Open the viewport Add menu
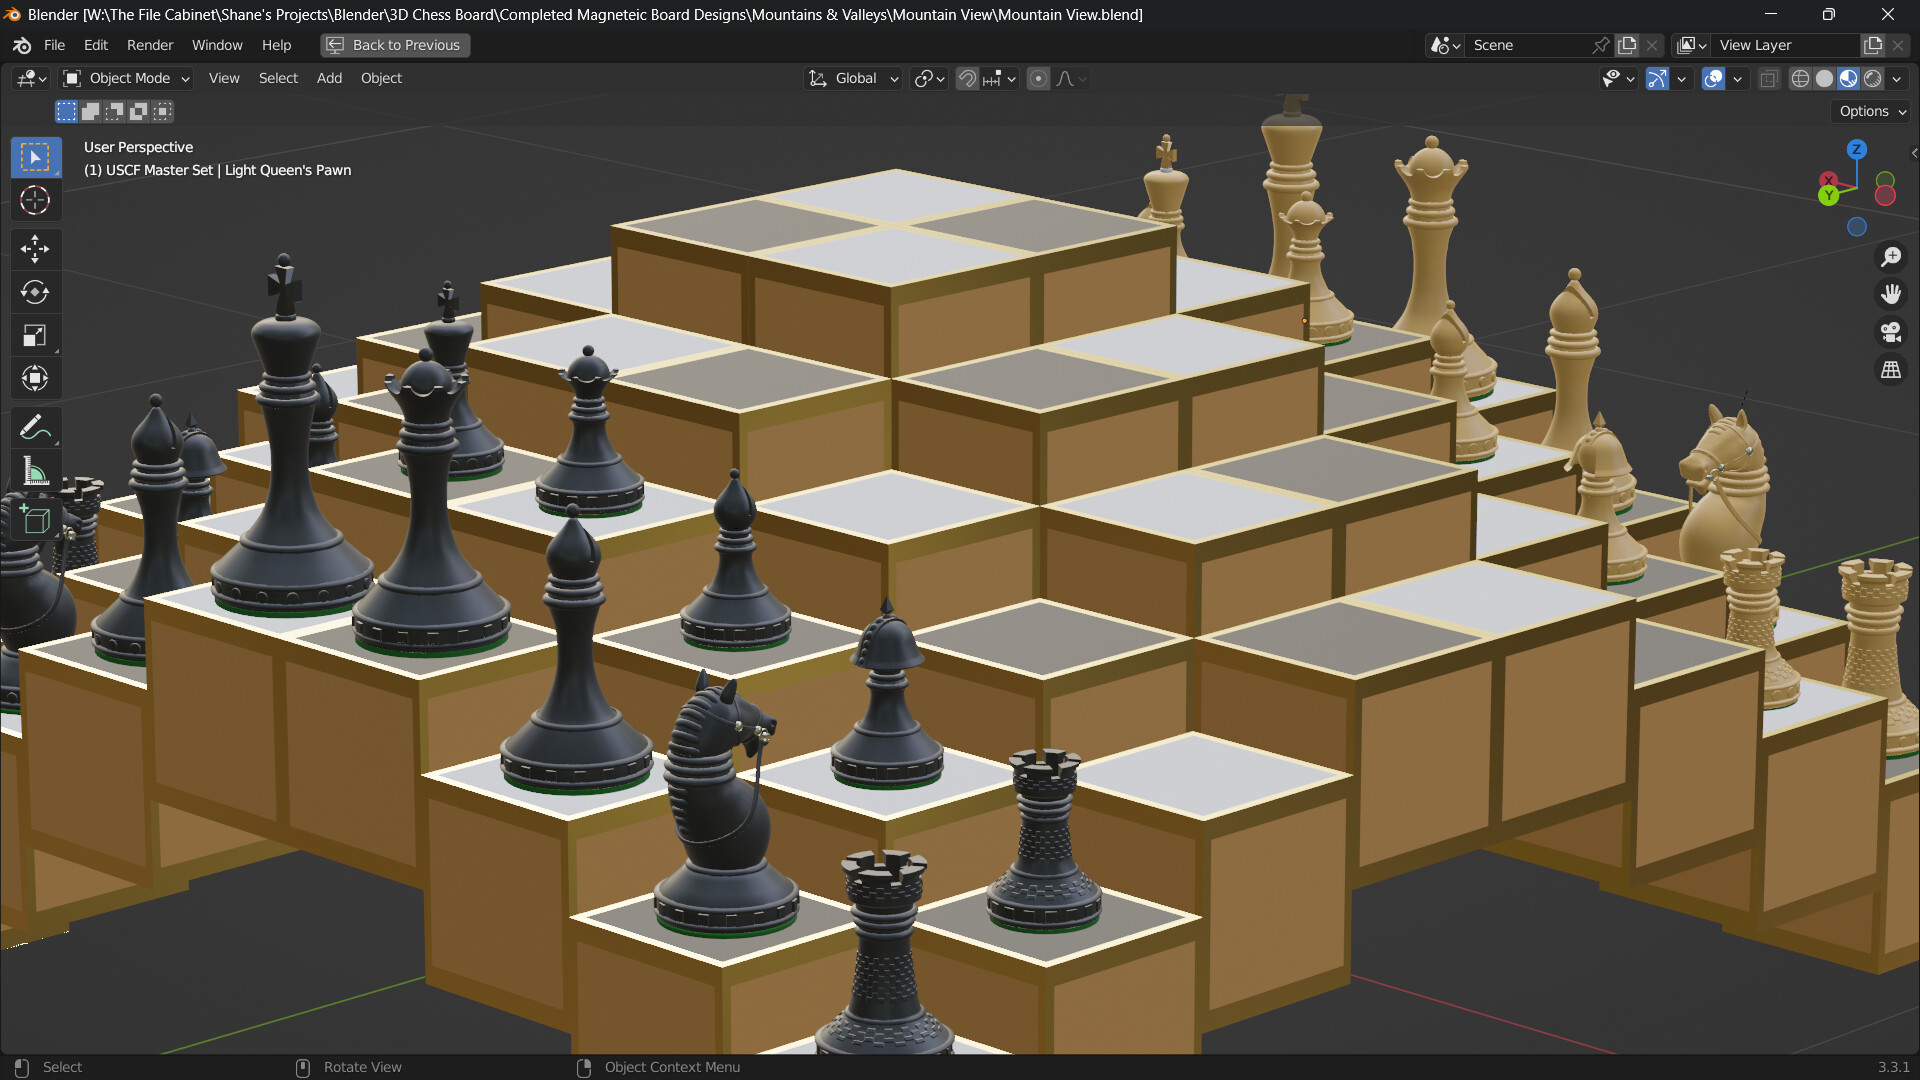This screenshot has width=1920, height=1080. (x=329, y=78)
